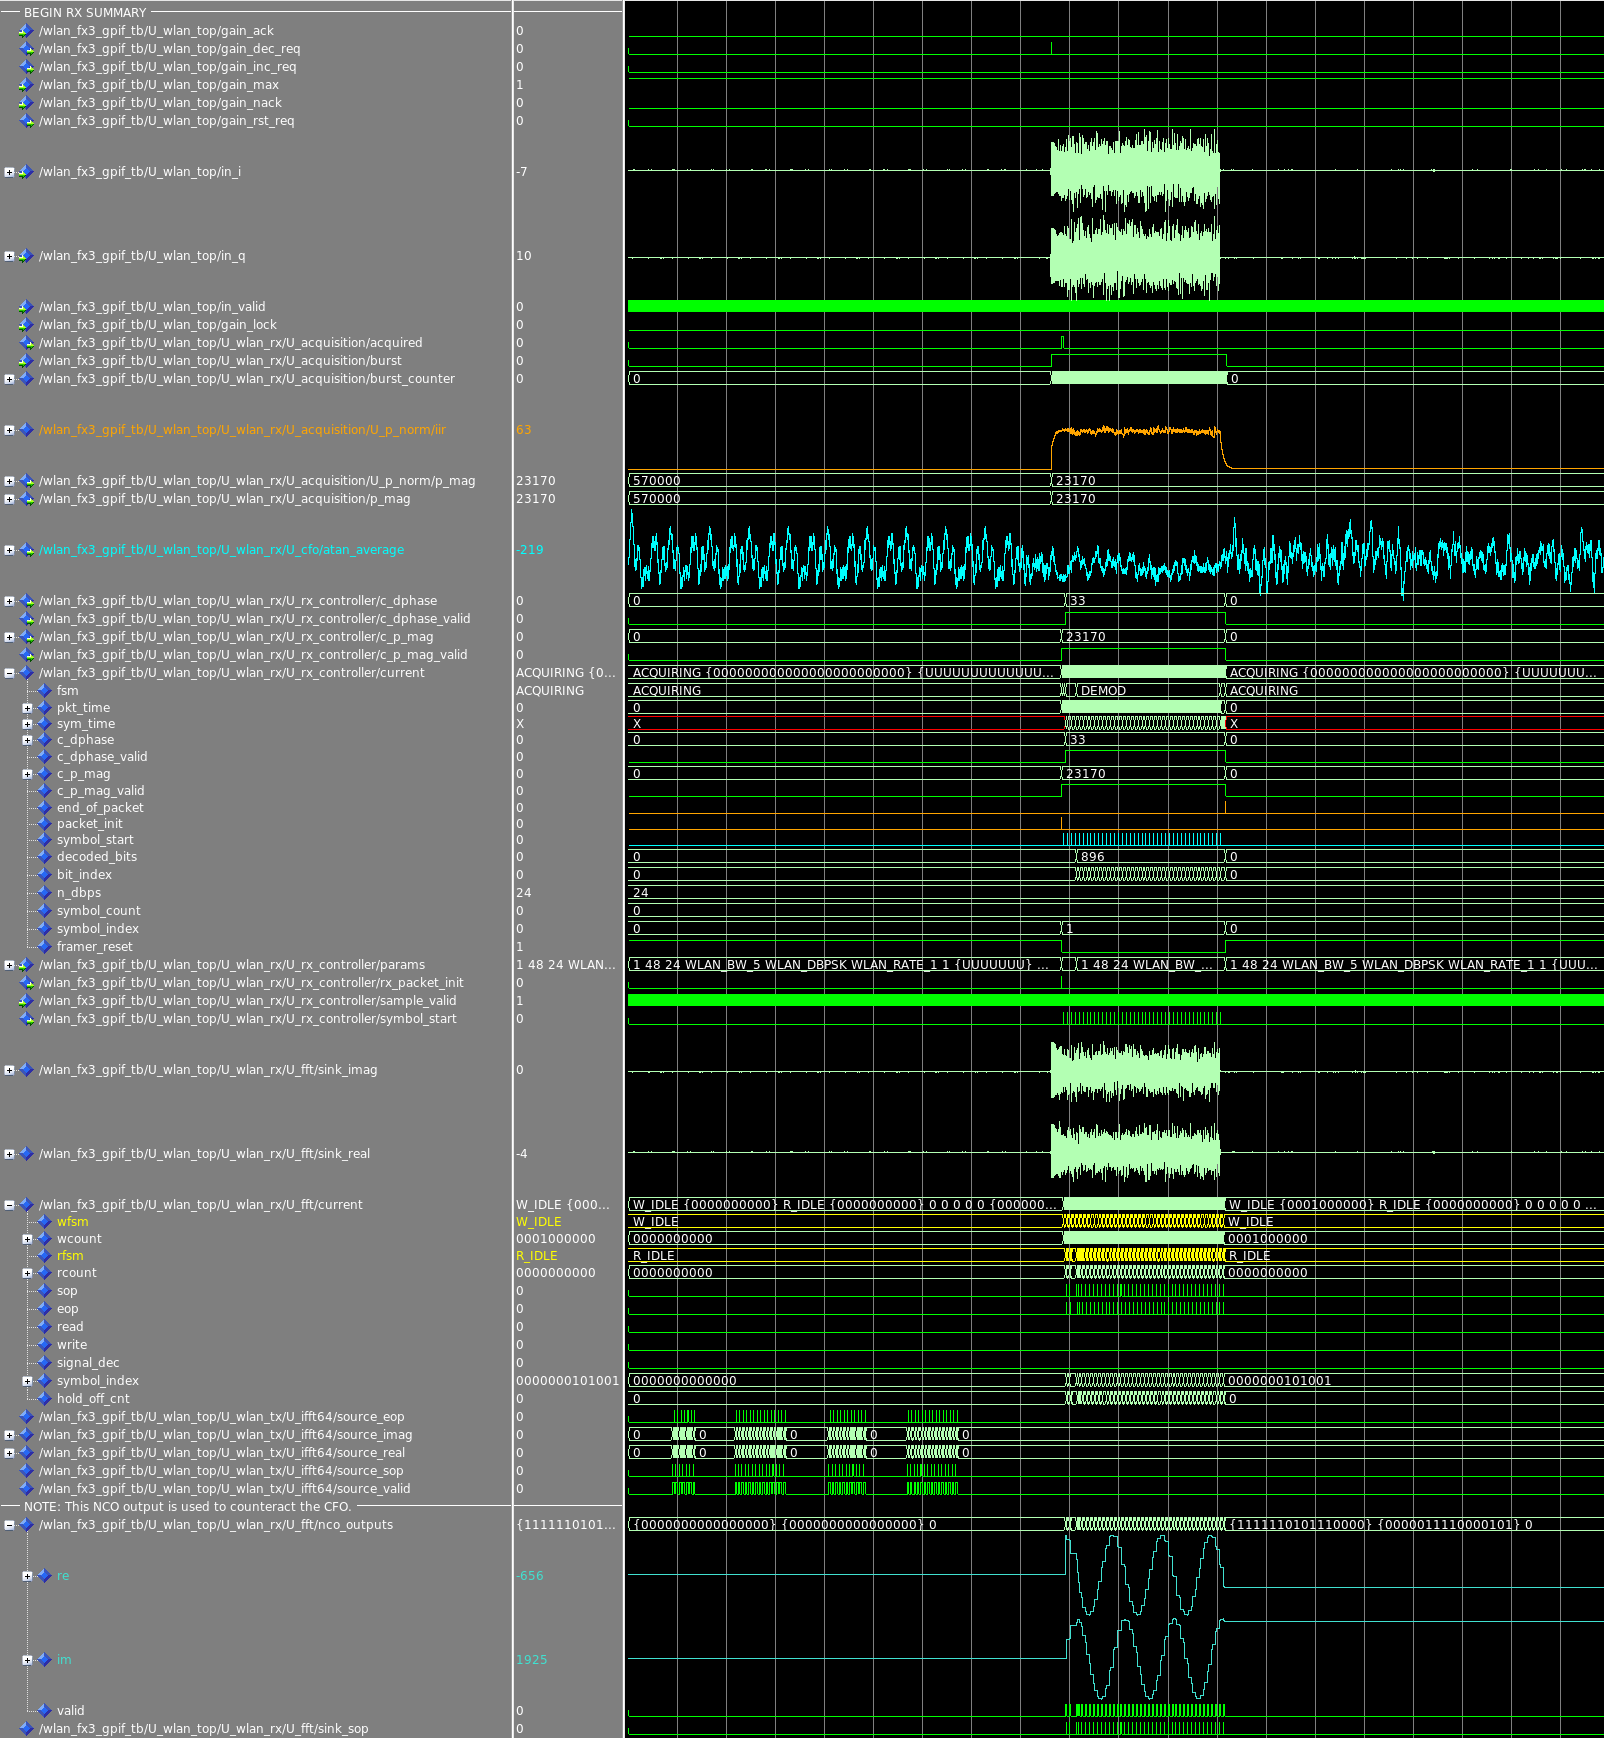Click the gain_max signal icon
This screenshot has height=1738, width=1604.
pyautogui.click(x=26, y=85)
